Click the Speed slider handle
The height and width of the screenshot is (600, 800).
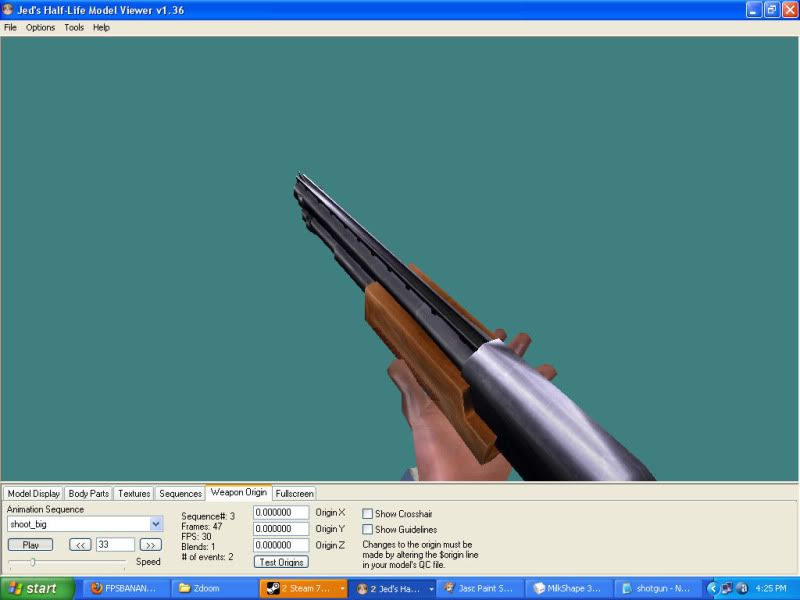(32, 562)
